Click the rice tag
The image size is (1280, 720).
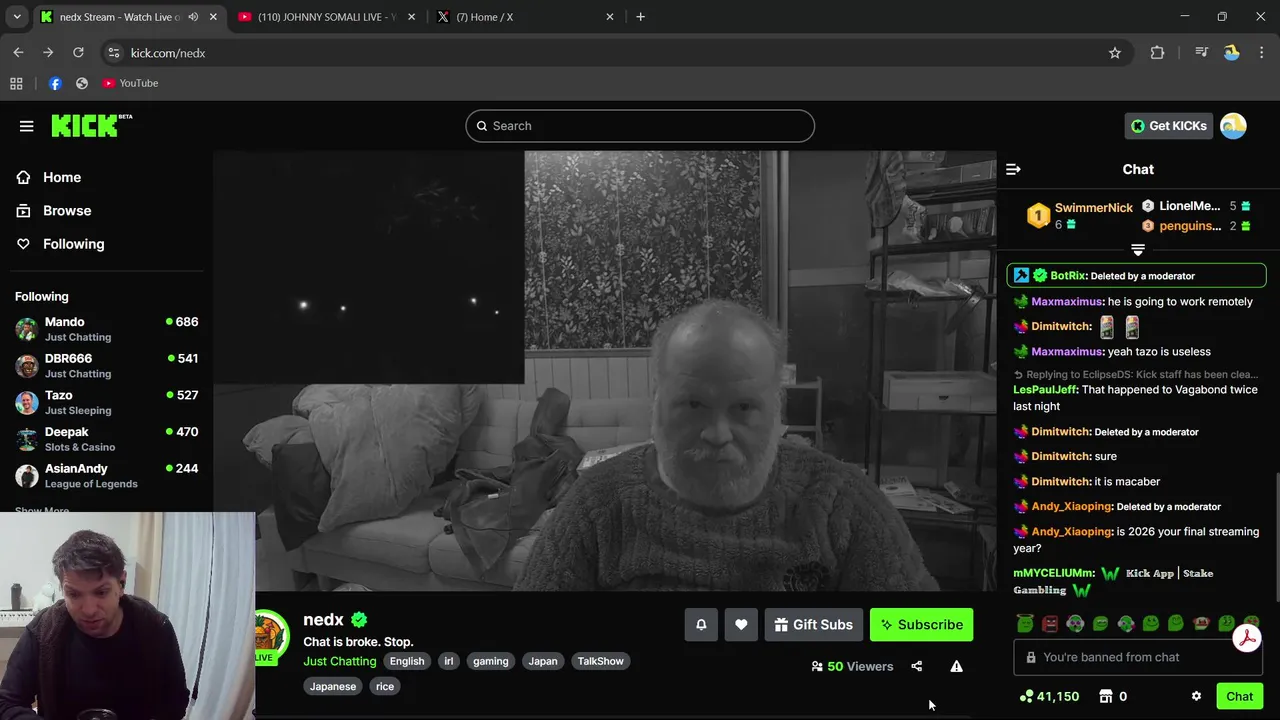click(385, 686)
